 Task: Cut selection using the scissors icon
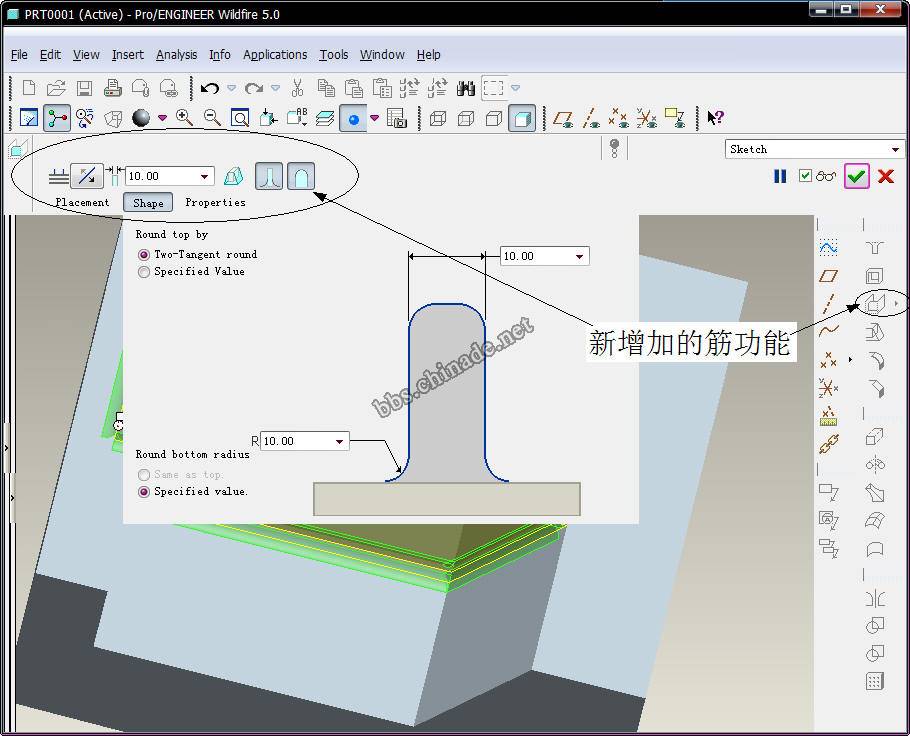point(297,88)
